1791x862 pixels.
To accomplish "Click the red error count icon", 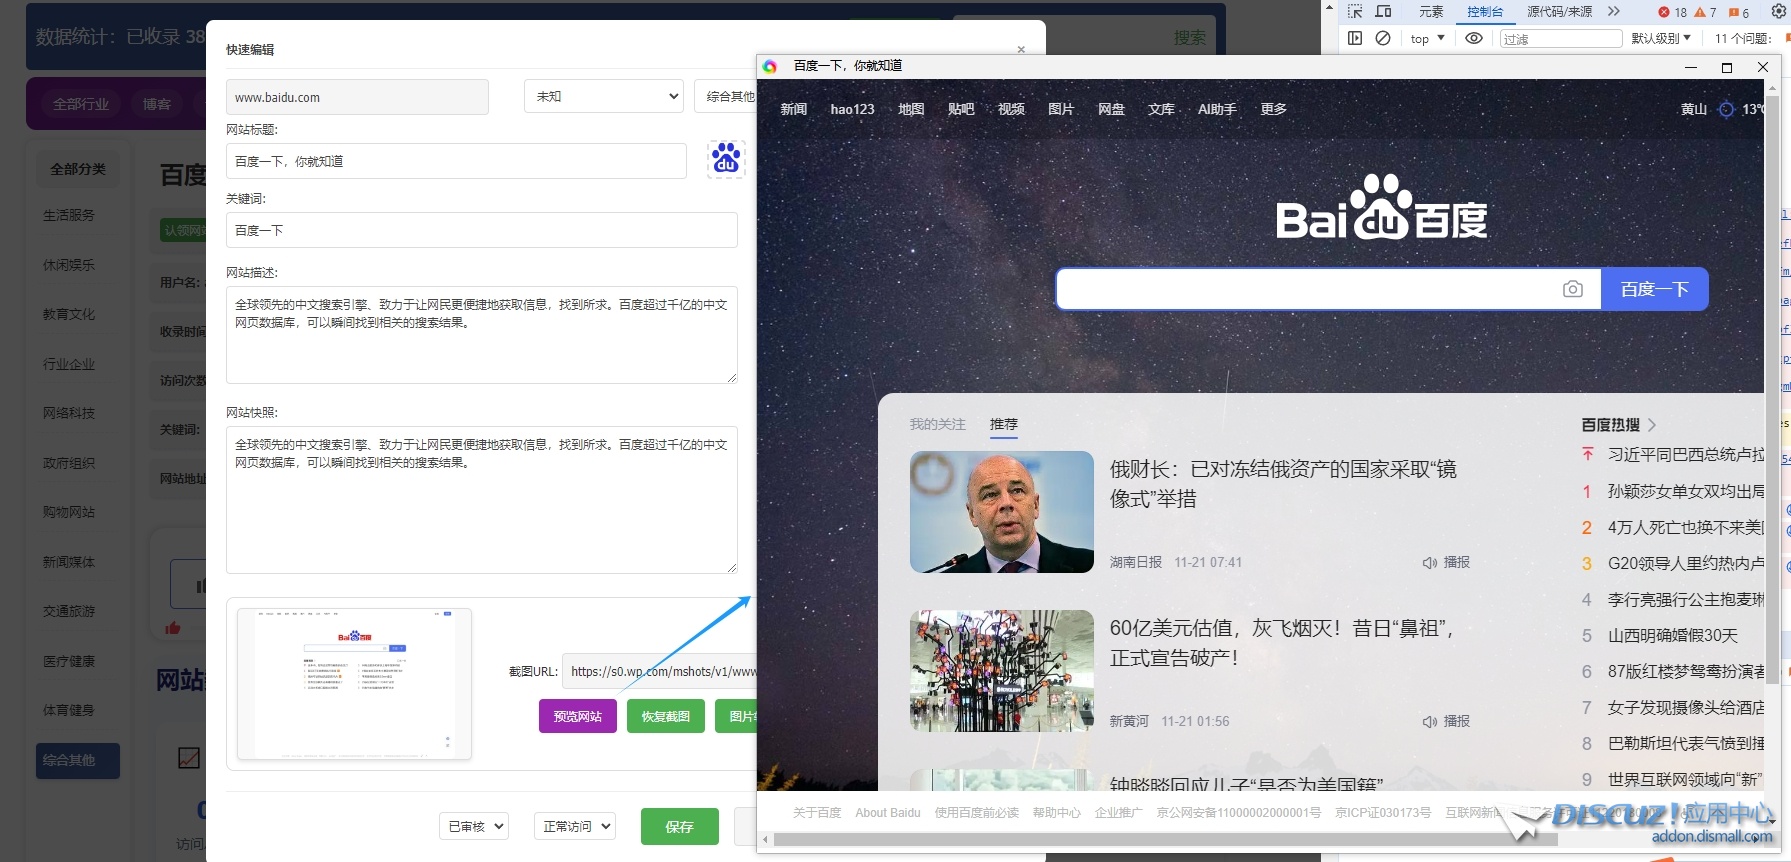I will pos(1664,12).
